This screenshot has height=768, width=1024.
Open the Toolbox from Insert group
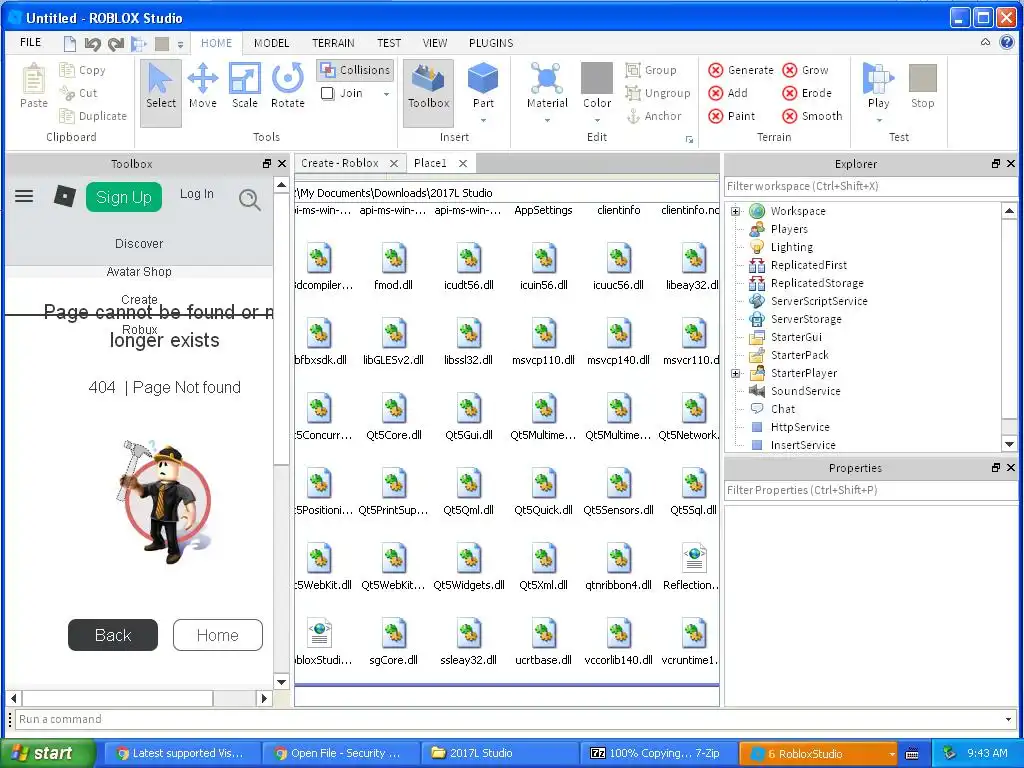coord(428,93)
